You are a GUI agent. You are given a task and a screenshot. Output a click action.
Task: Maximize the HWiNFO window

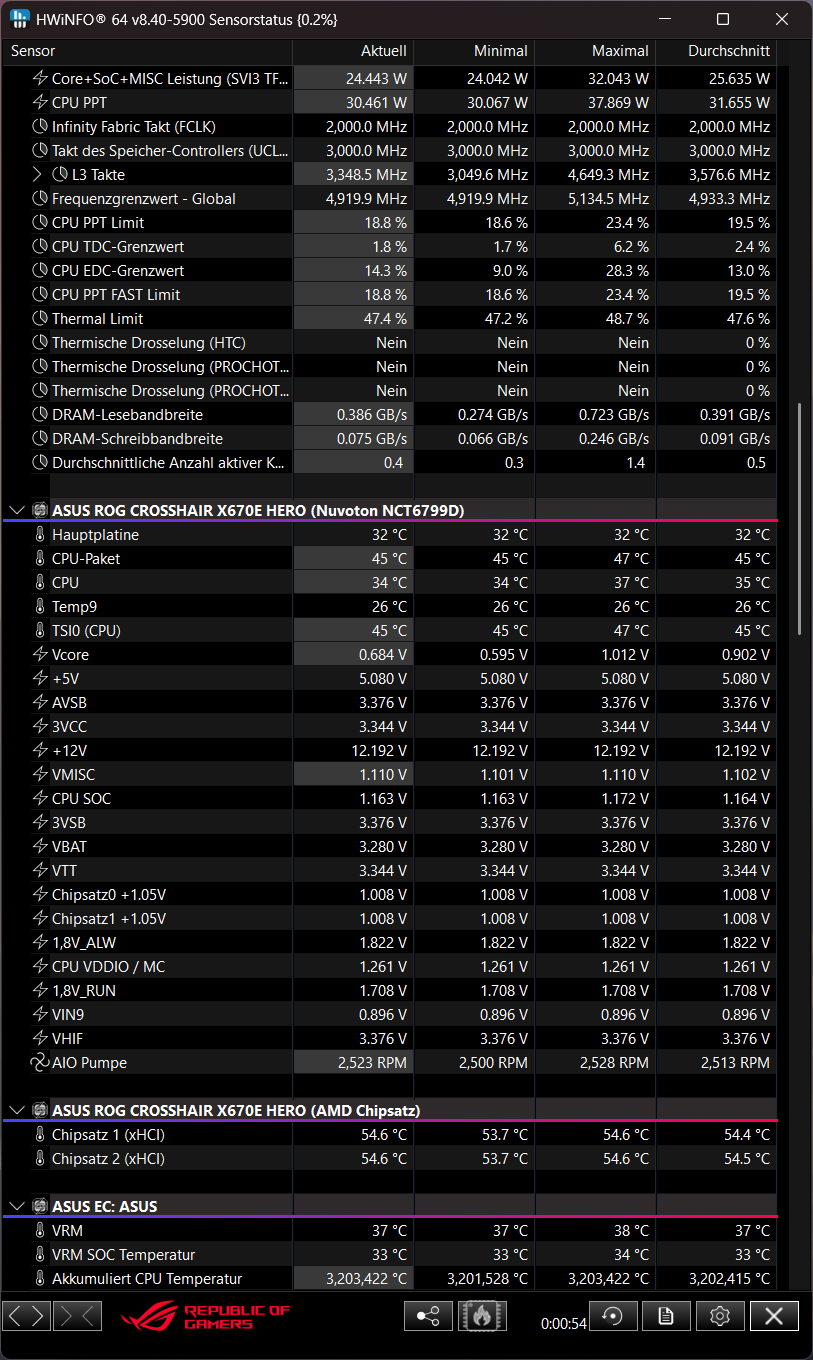pyautogui.click(x=723, y=19)
